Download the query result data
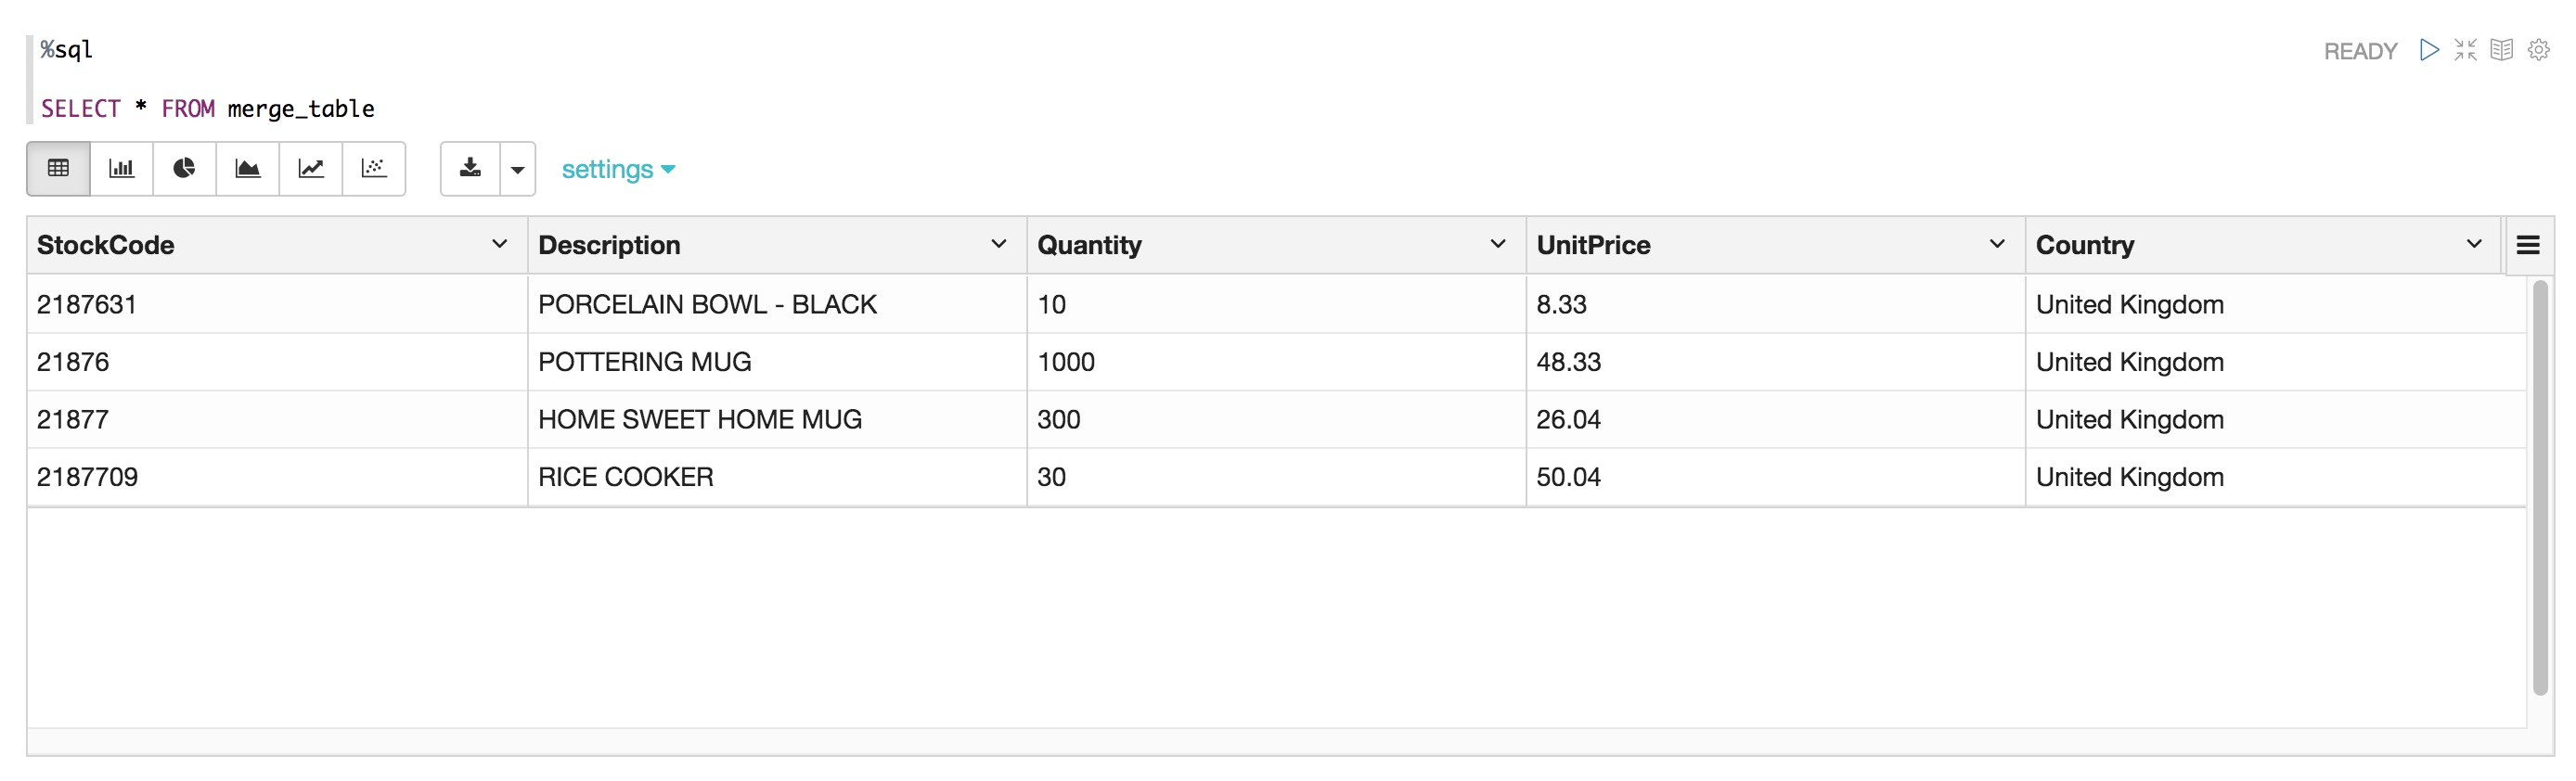The height and width of the screenshot is (781, 2576). click(x=470, y=169)
